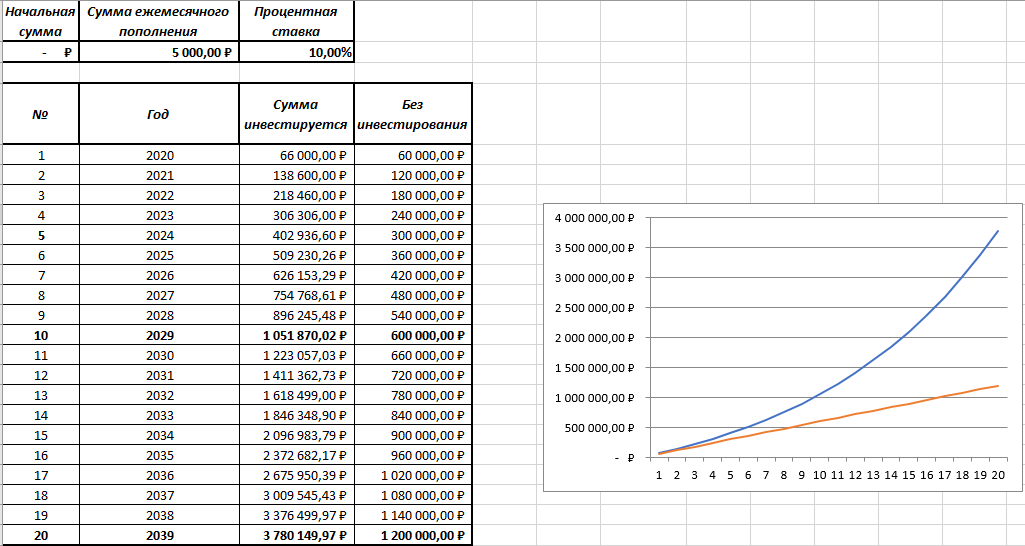Select the cell 480 000,00 ₽
Image resolution: width=1025 pixels, height=546 pixels.
412,296
